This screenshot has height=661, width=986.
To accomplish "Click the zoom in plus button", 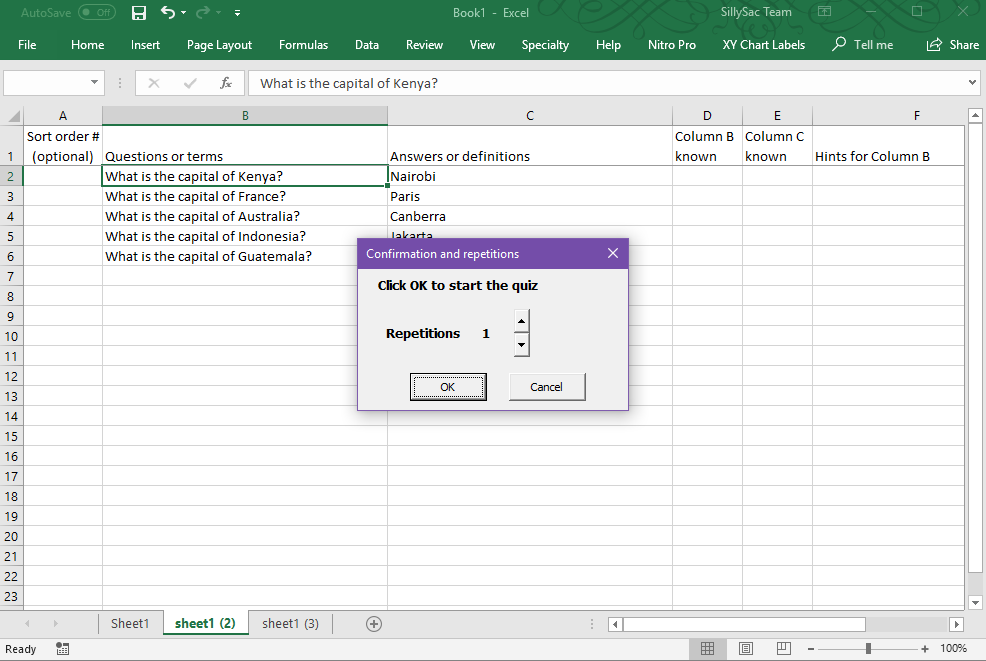I will coord(924,648).
